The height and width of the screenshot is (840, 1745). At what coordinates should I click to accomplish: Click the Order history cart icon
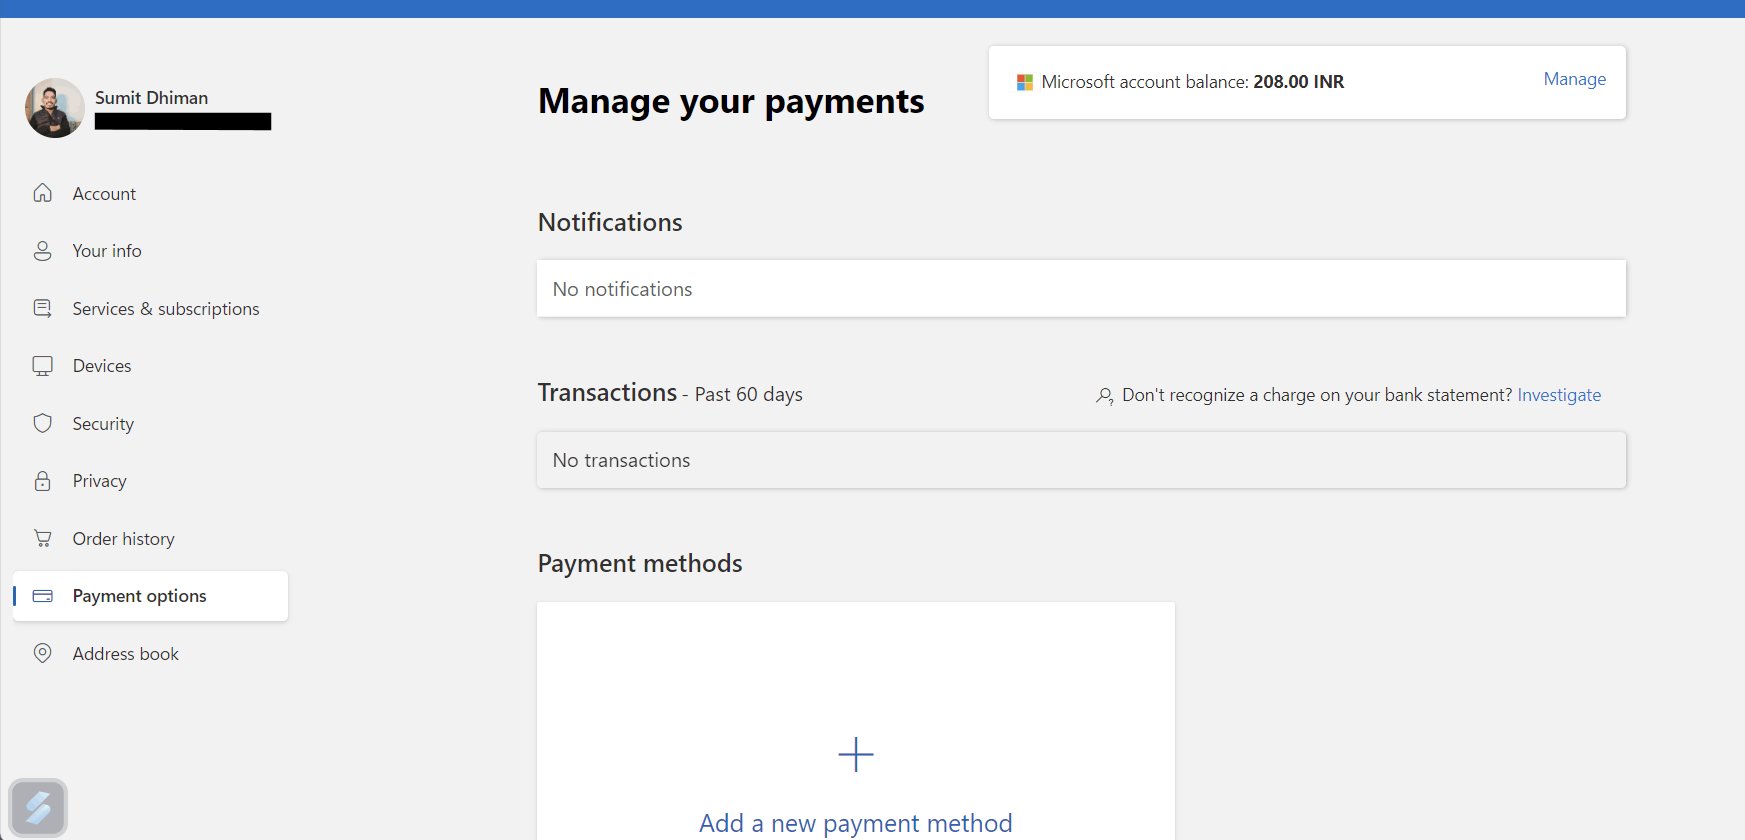42,539
